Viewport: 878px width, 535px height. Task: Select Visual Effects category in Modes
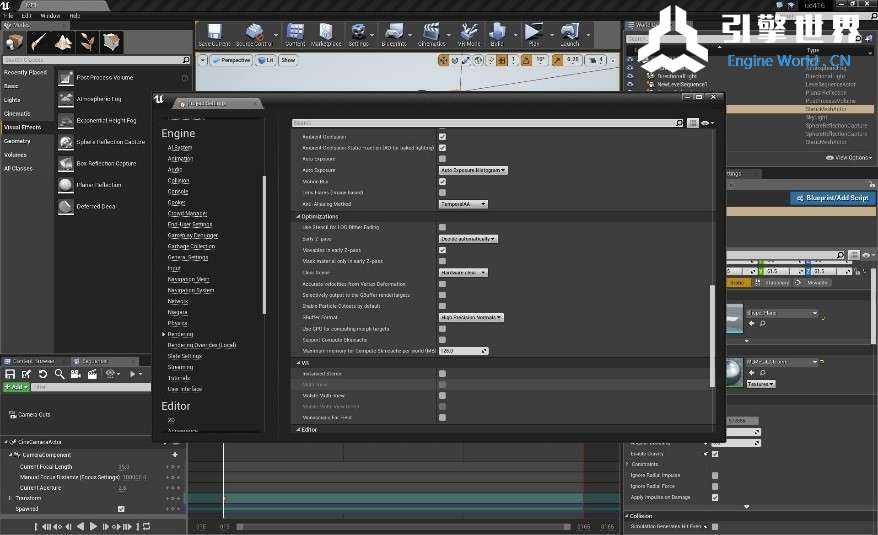[23, 127]
